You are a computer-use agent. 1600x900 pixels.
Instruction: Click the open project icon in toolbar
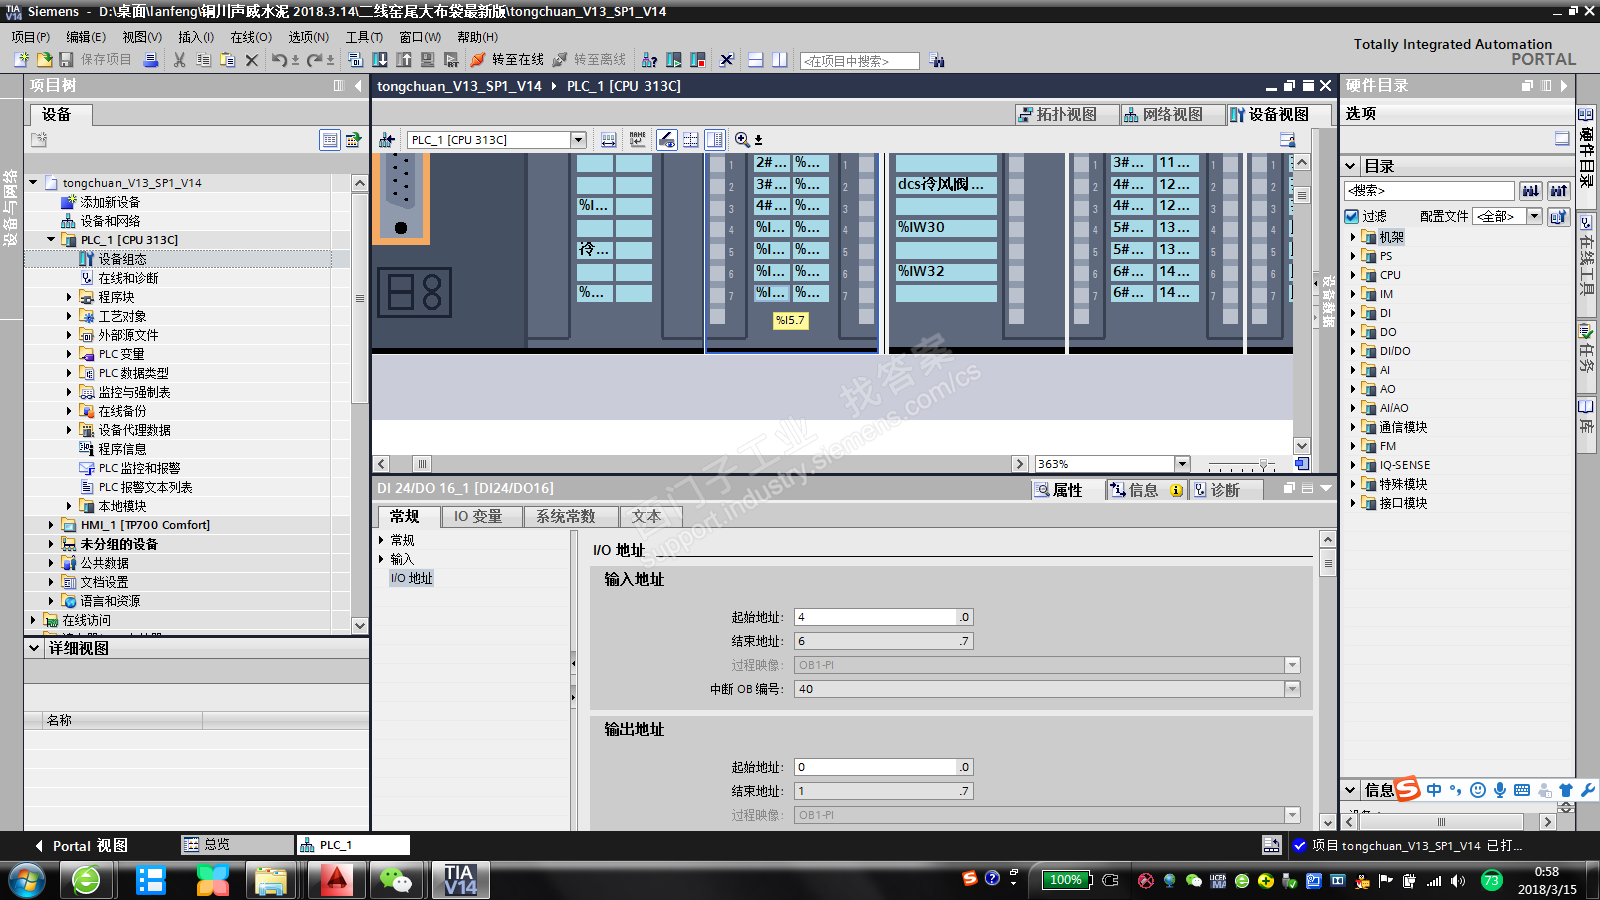44,60
